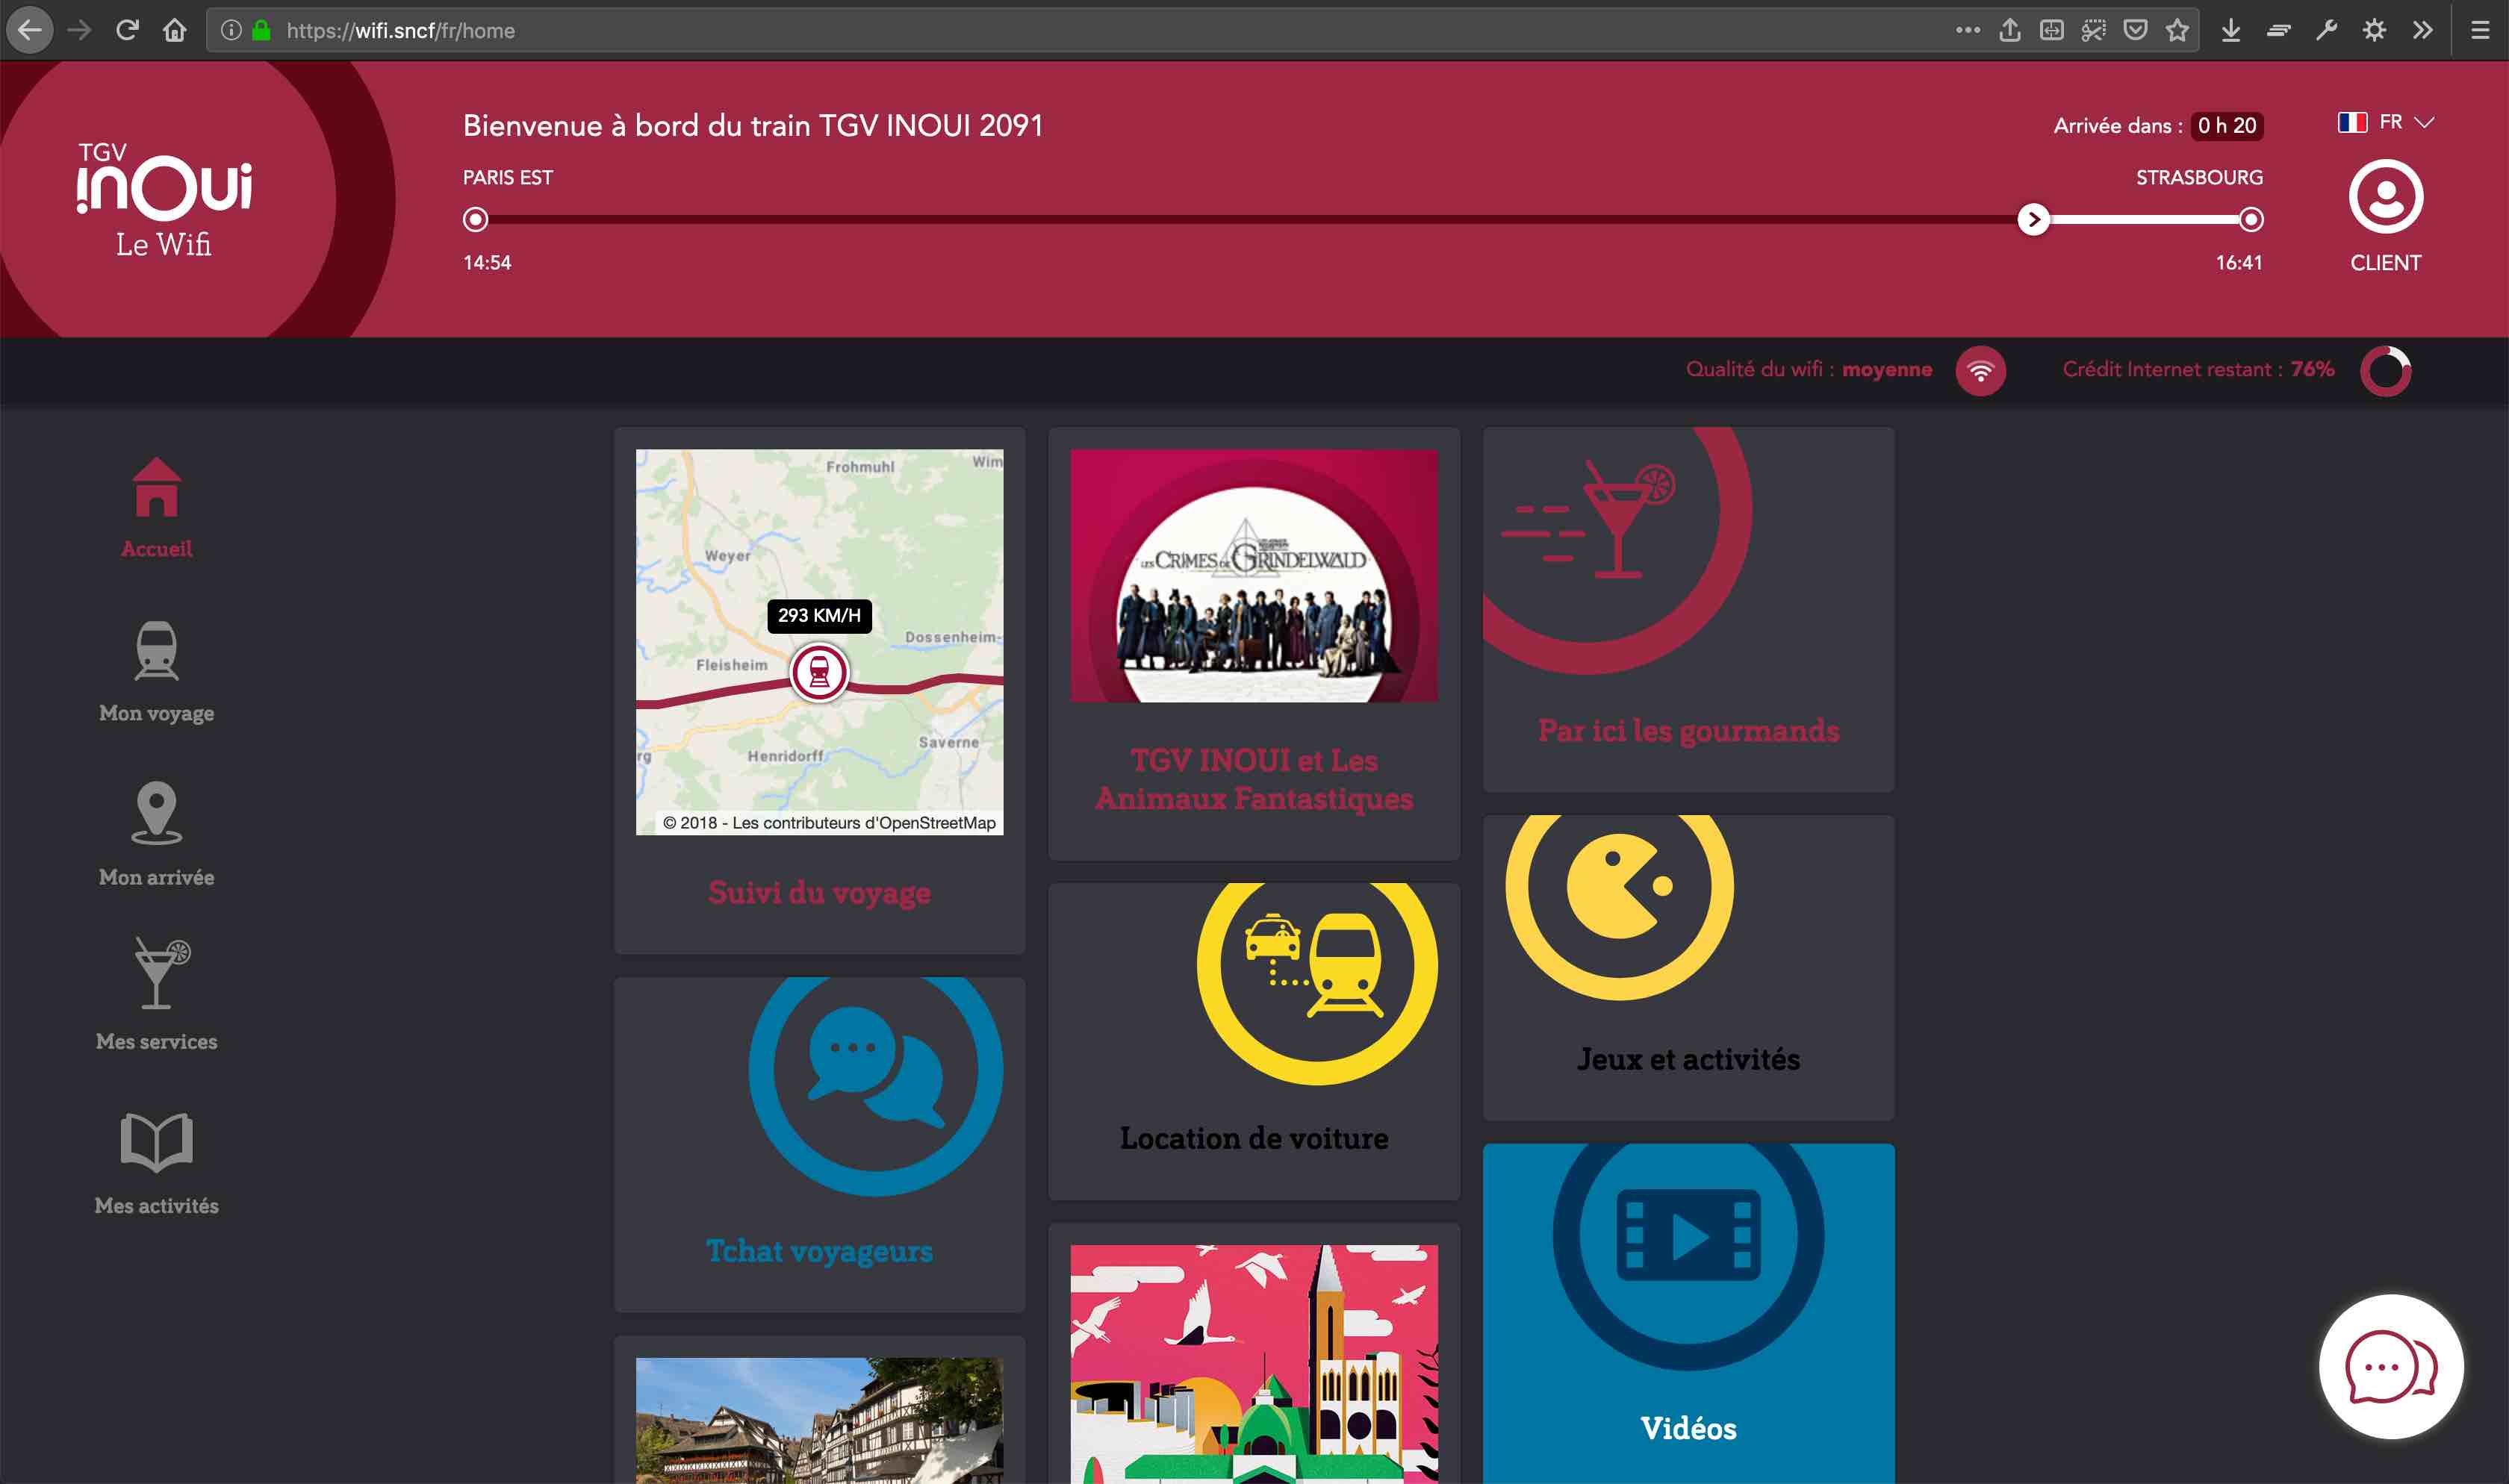Viewport: 2509px width, 1484px height.
Task: Click the train marker on the map
Action: pyautogui.click(x=819, y=672)
